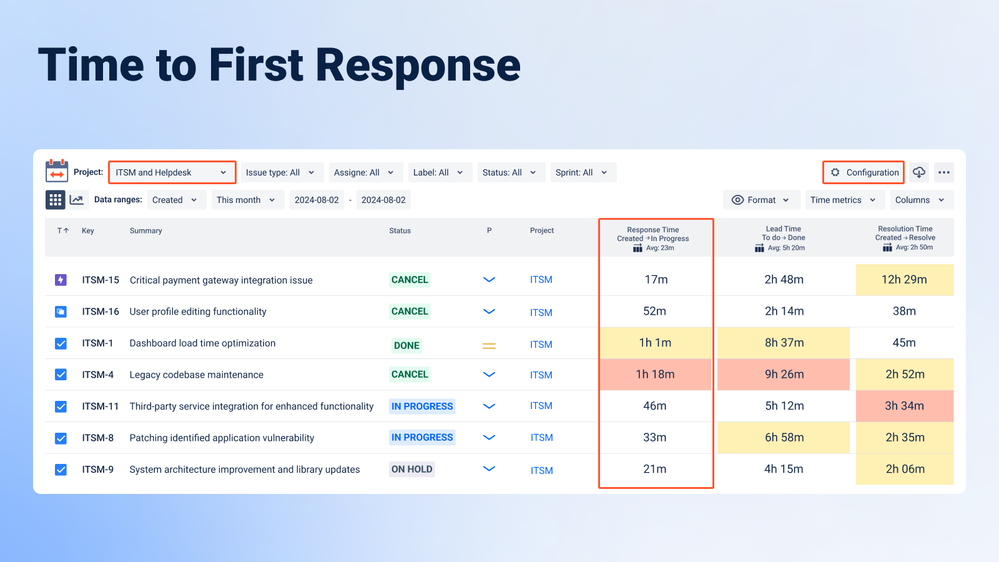Click summary 'Legacy codebase maintenance'
The height and width of the screenshot is (562, 999).
(196, 375)
